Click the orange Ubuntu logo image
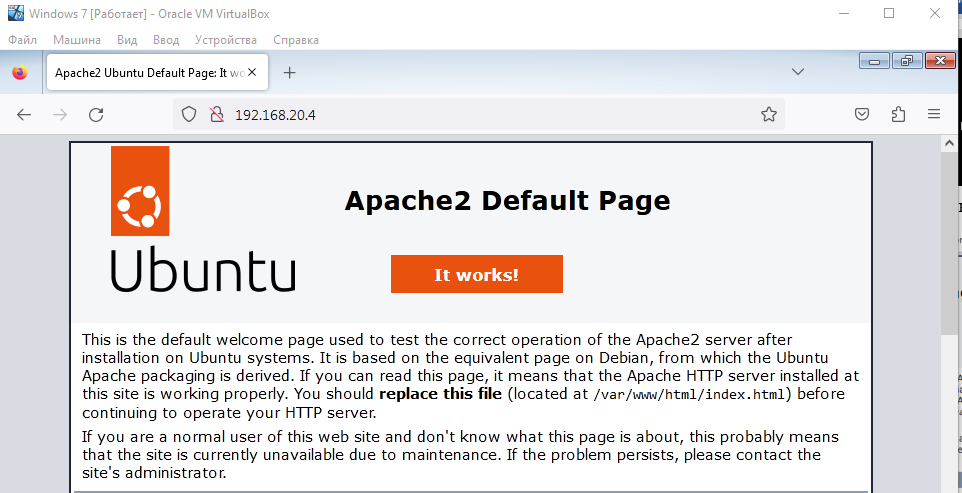 coord(140,191)
